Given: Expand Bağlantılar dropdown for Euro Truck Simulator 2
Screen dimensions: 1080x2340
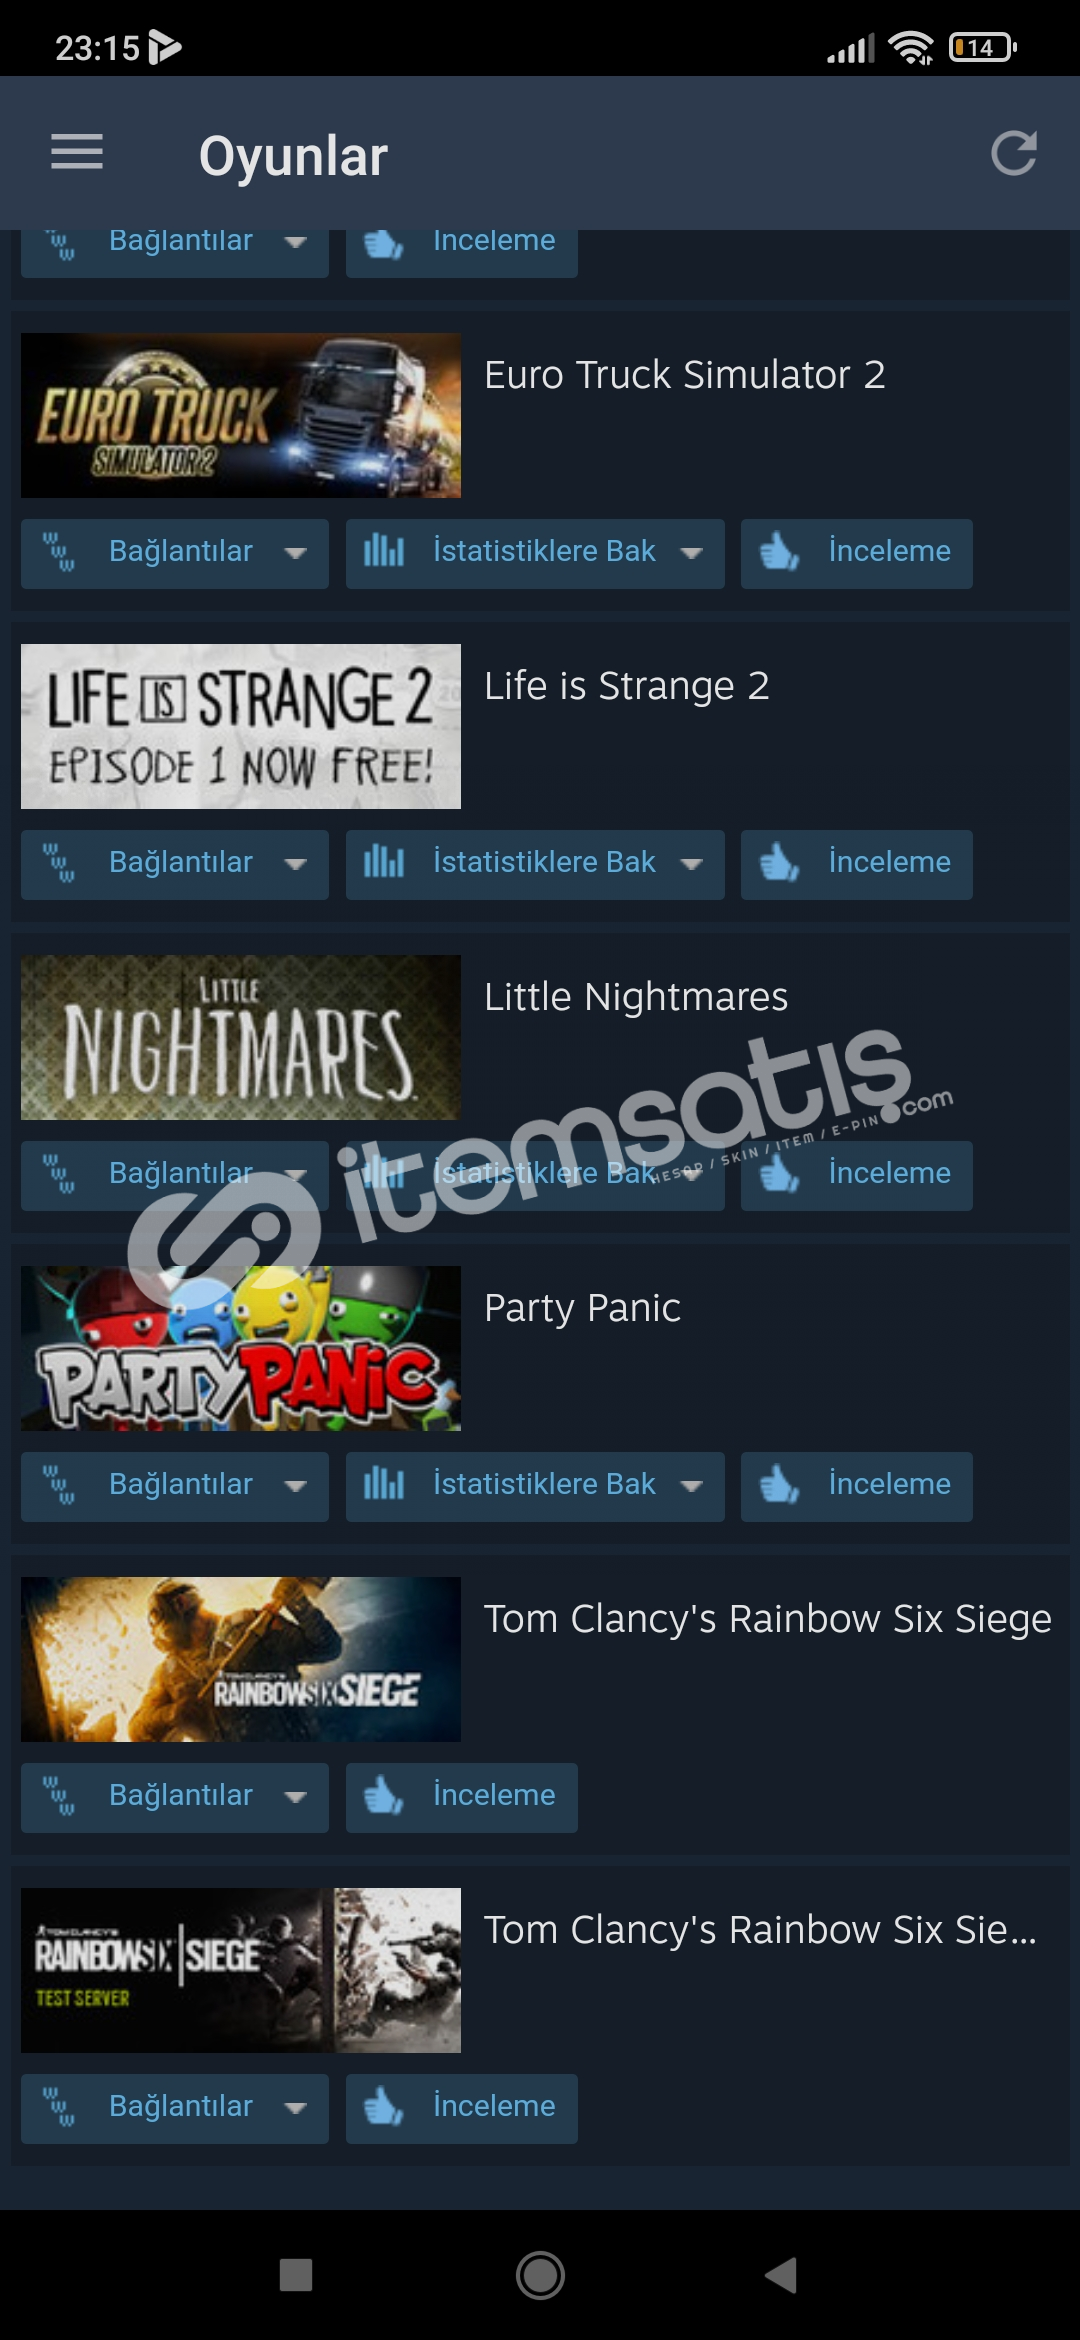Looking at the screenshot, I should 175,553.
